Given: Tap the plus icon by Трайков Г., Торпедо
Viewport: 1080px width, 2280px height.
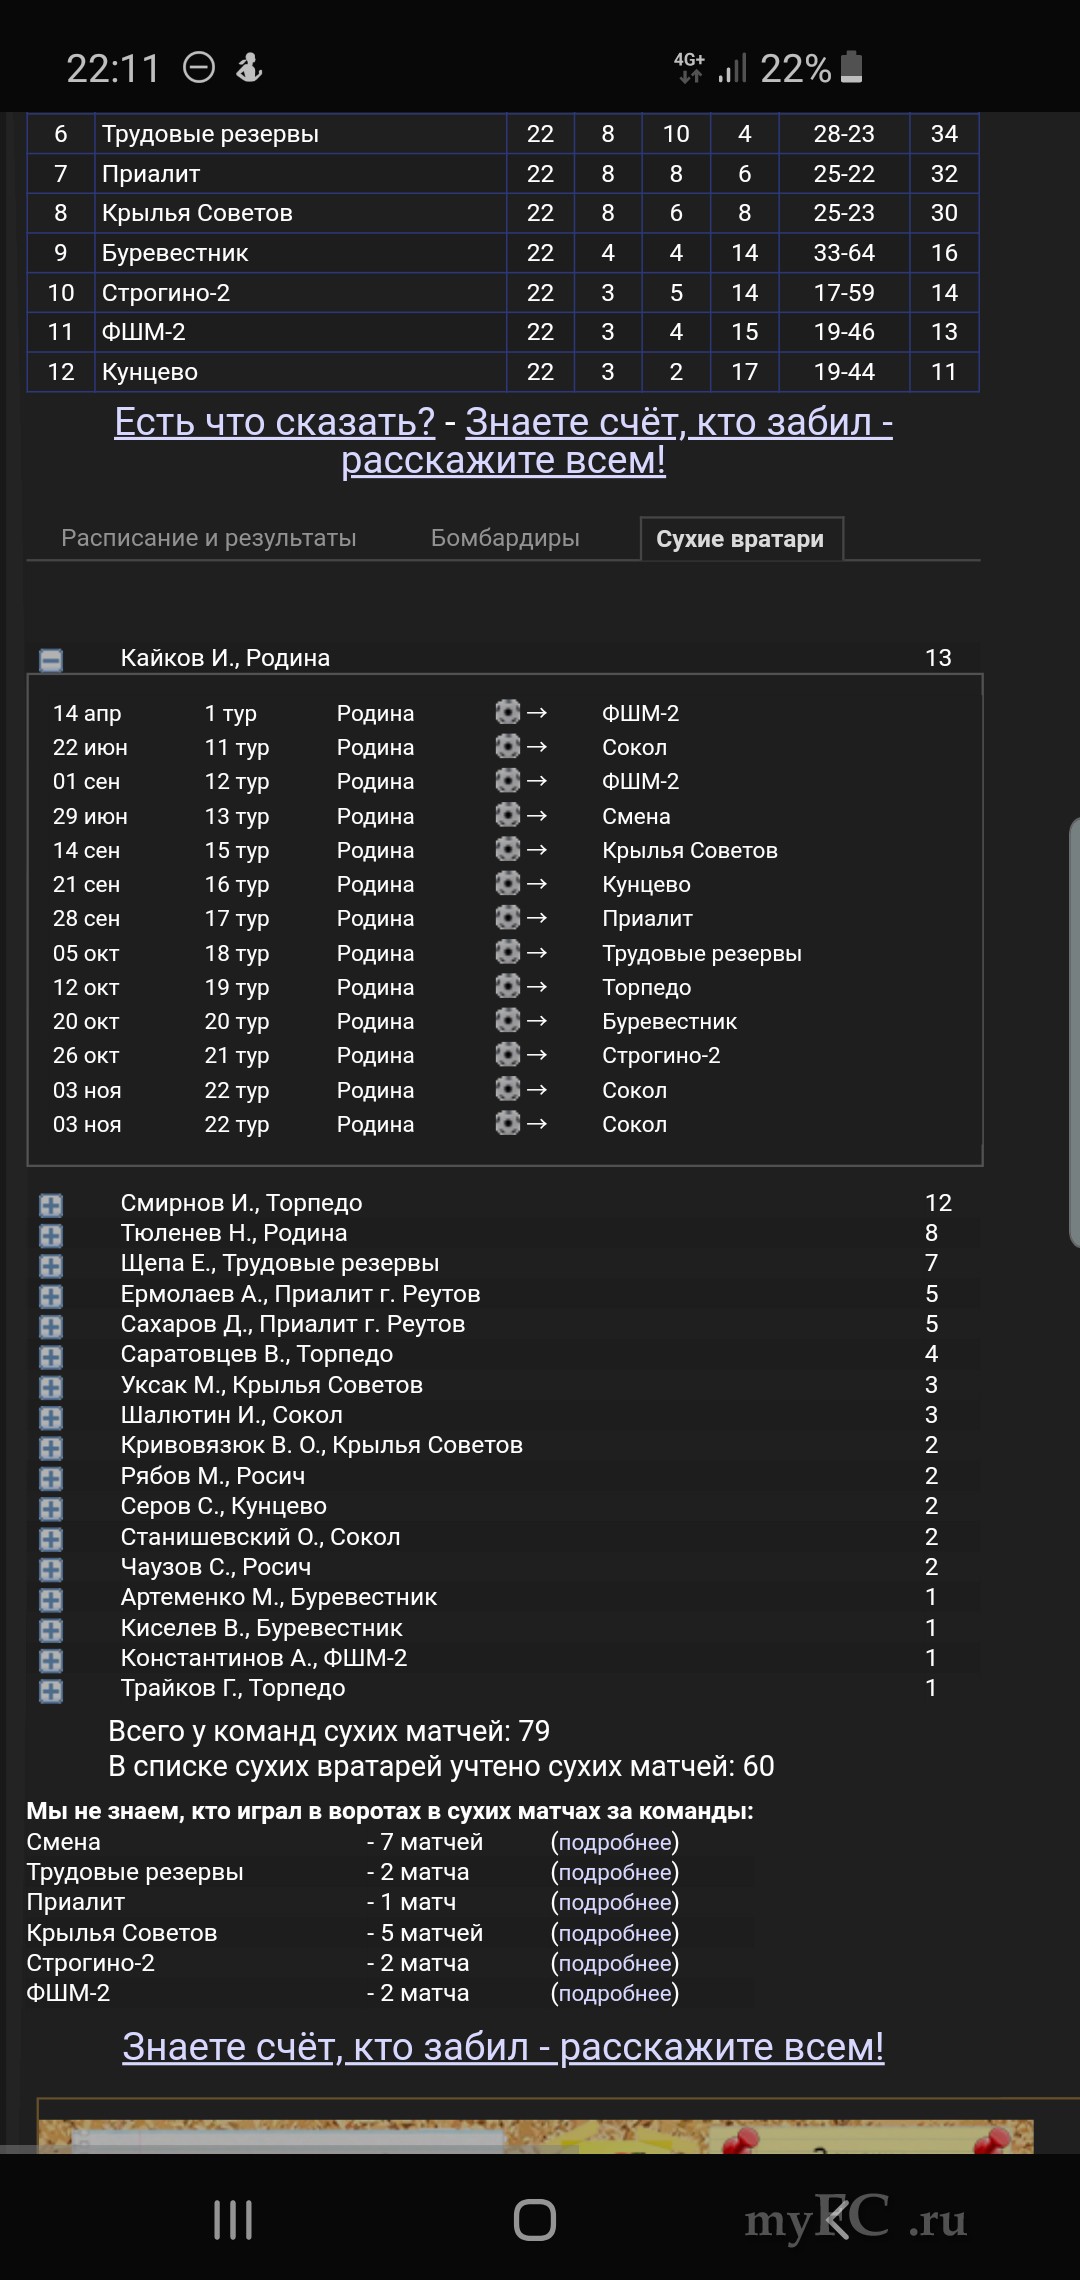Looking at the screenshot, I should tap(51, 1691).
